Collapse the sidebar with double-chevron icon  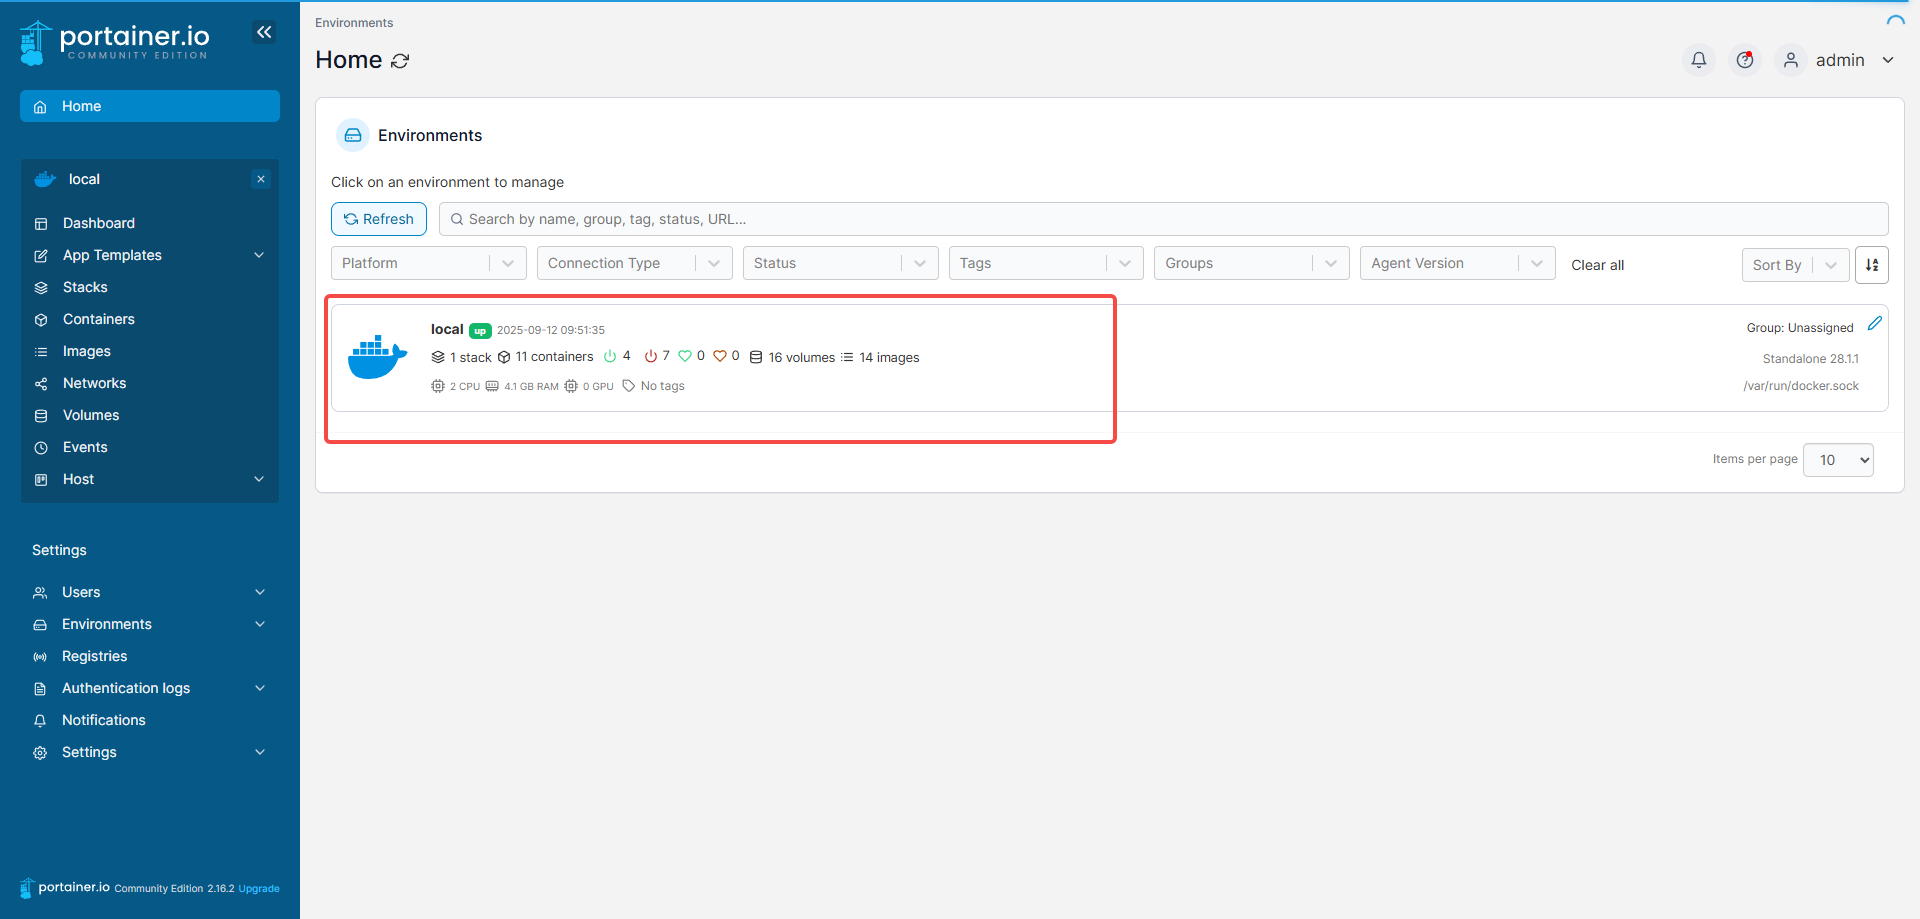[x=264, y=32]
